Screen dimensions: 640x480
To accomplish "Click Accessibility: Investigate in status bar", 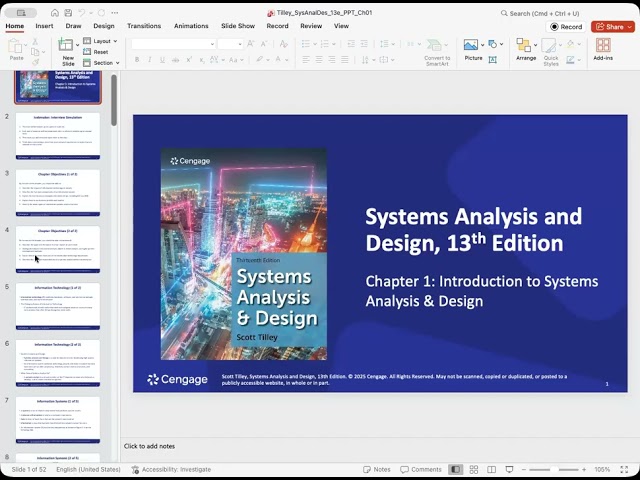I will coord(171,469).
